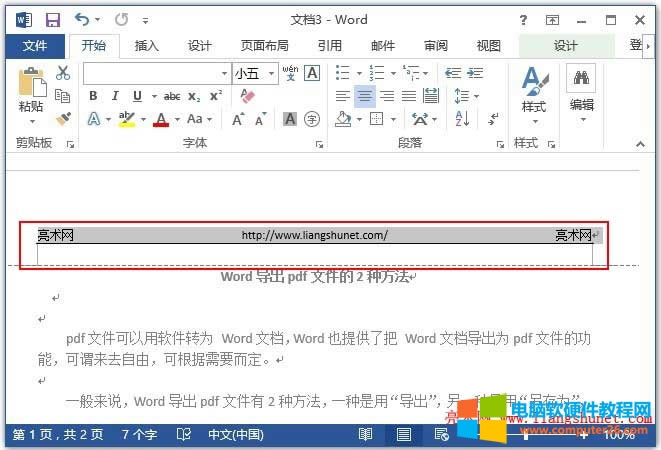Clear all formatting with eraser icon

(x=248, y=96)
